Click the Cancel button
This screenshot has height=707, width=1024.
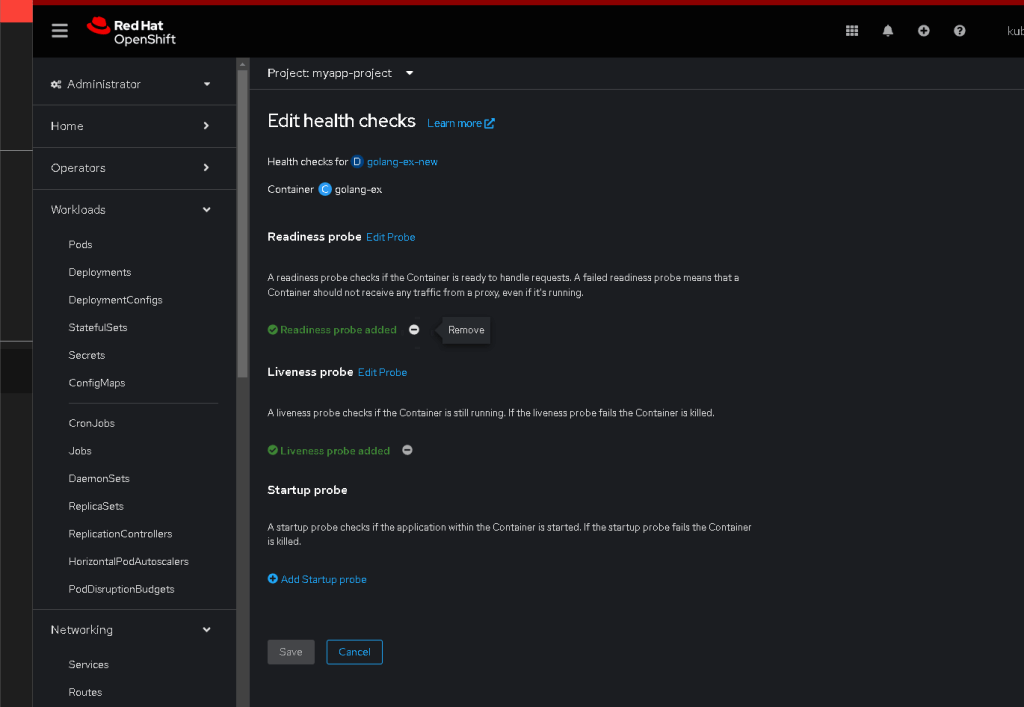pos(355,652)
